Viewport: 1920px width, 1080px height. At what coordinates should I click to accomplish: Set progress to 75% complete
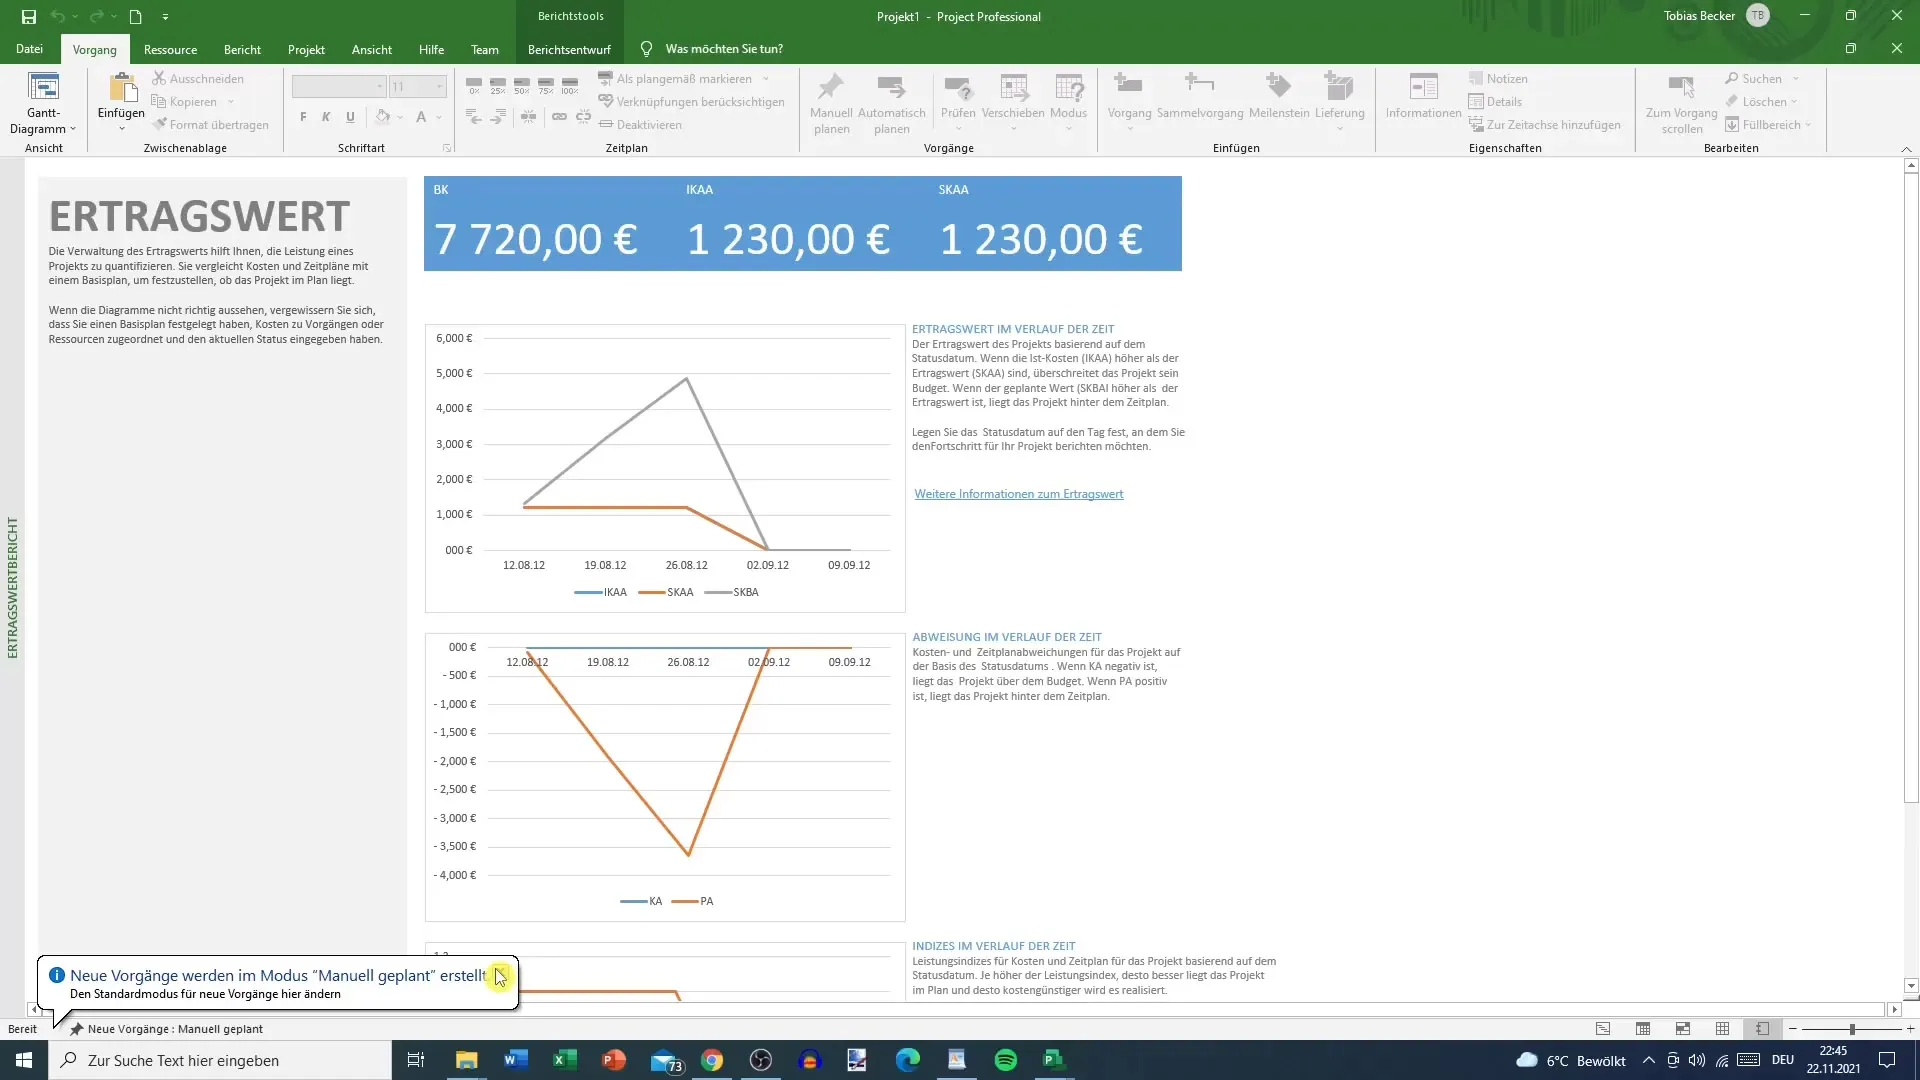tap(546, 85)
